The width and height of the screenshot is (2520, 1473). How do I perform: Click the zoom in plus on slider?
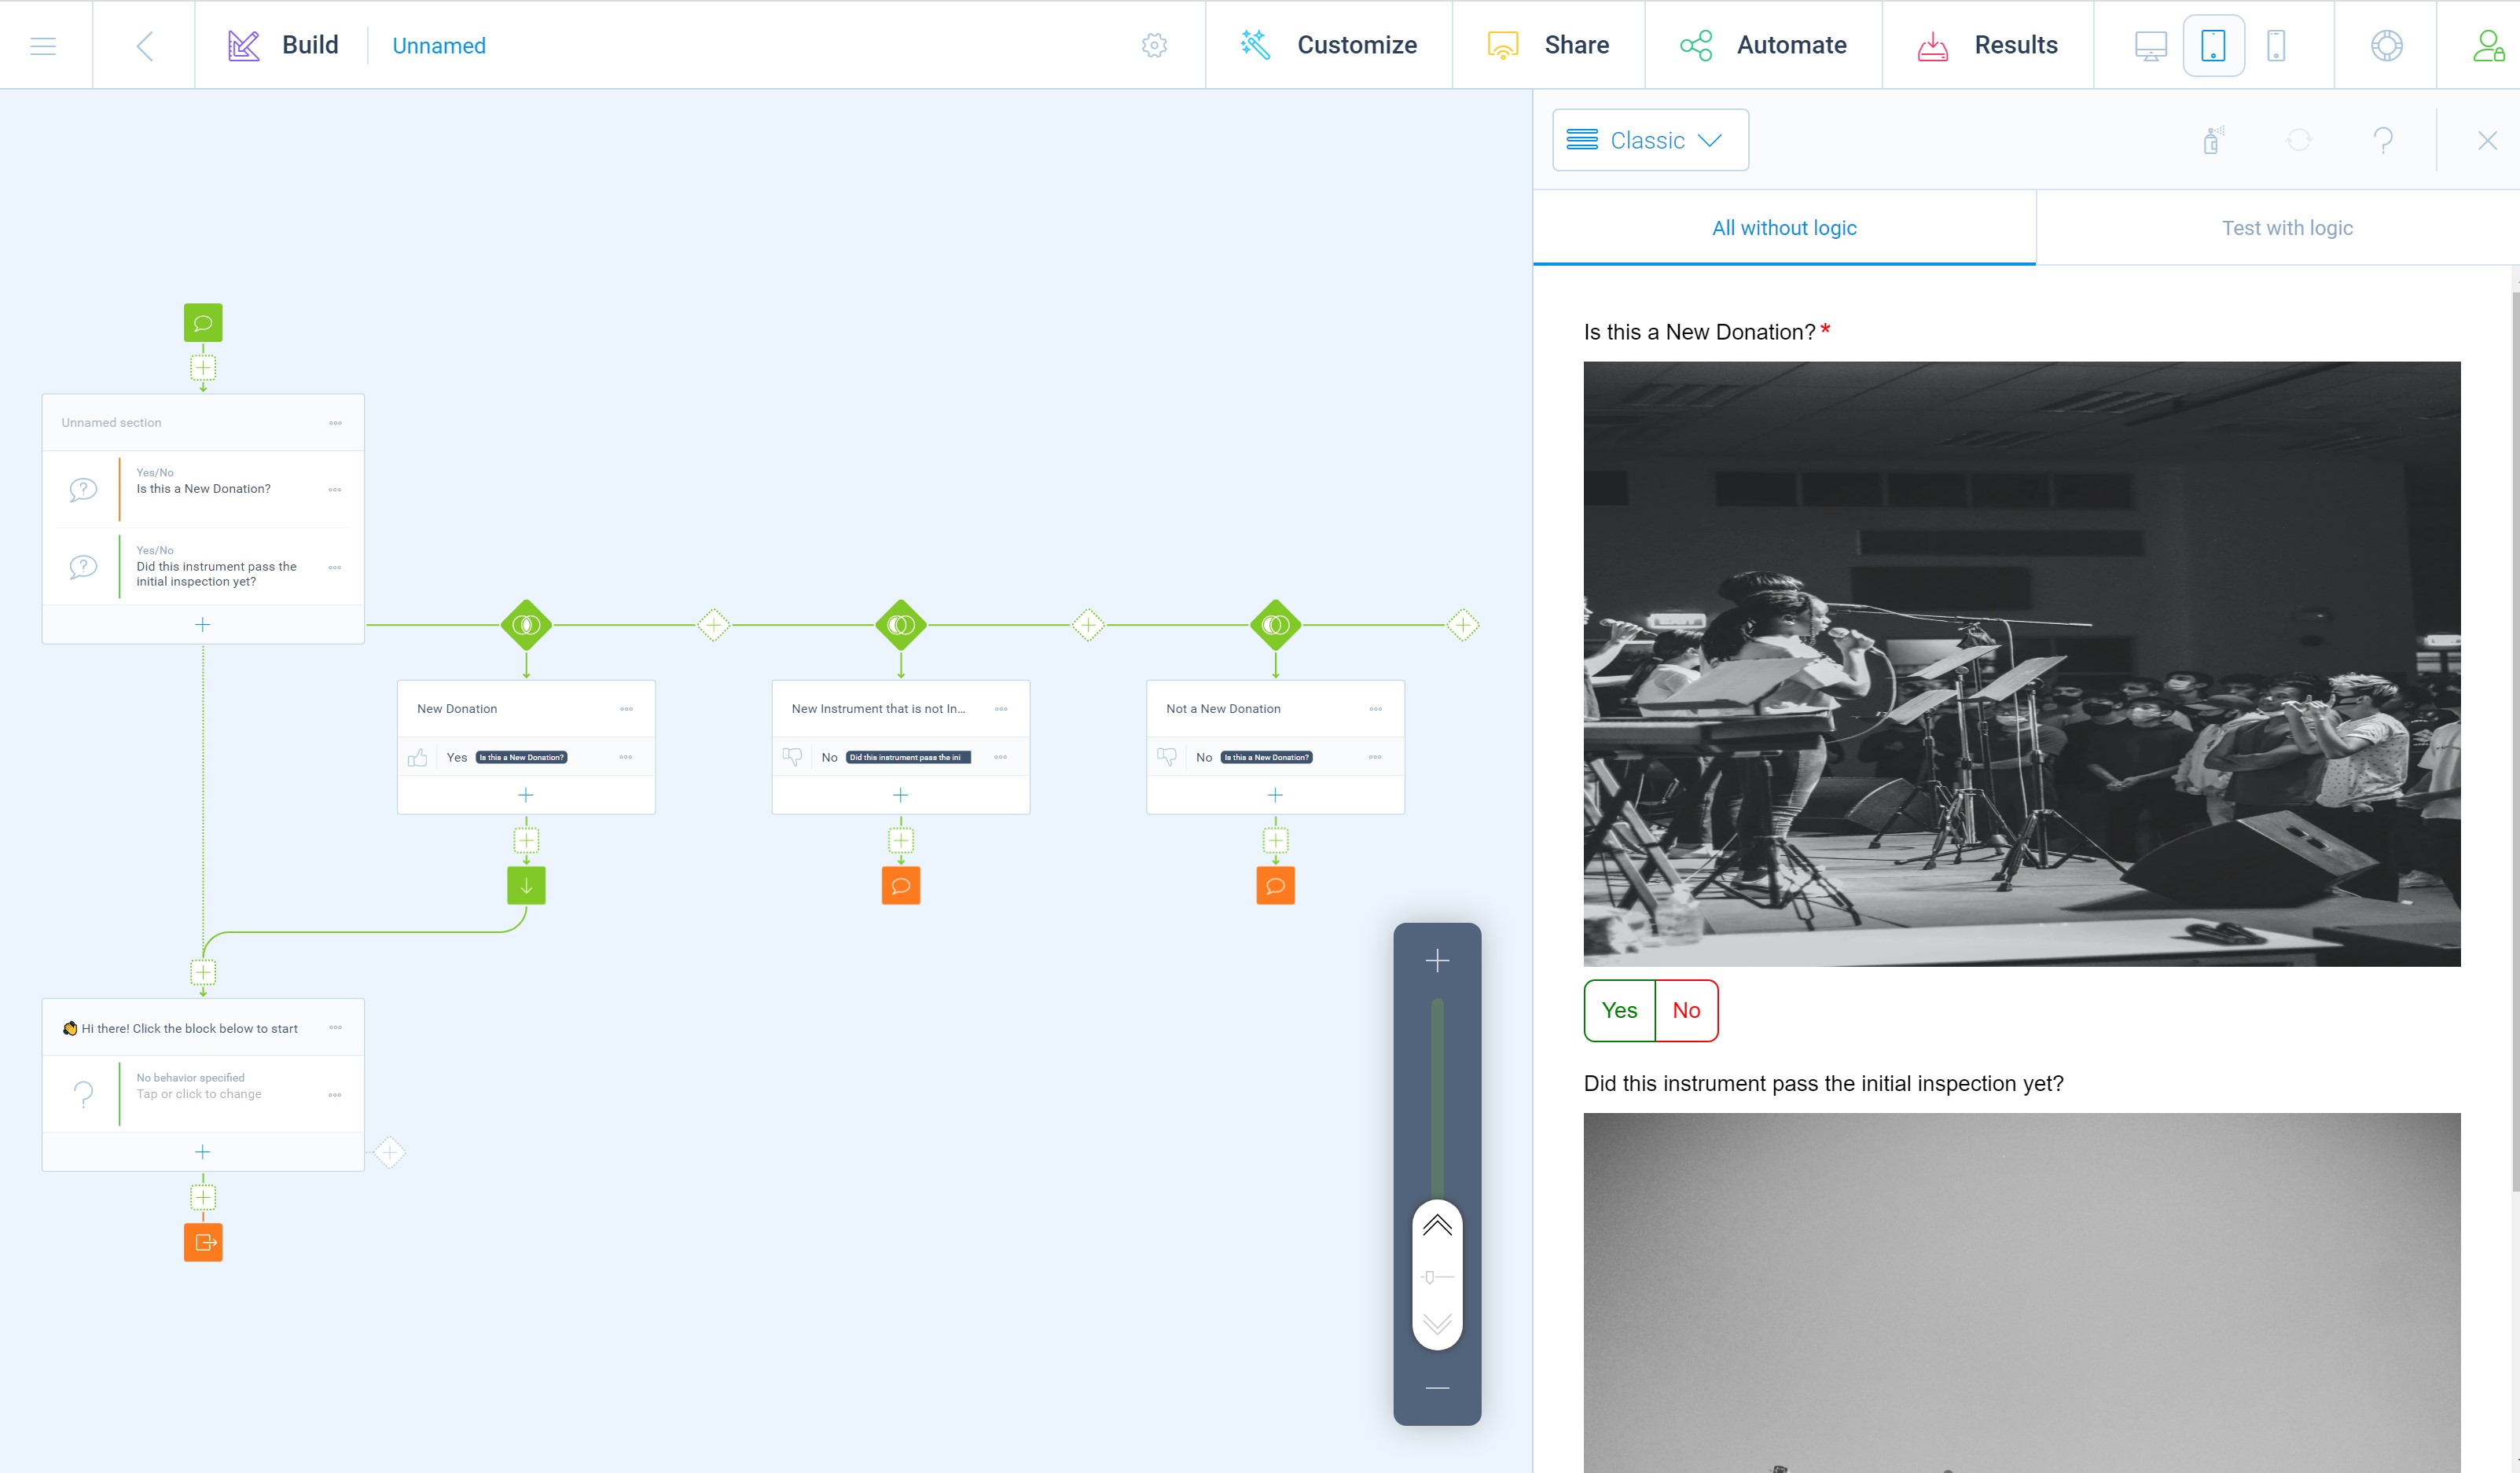point(1437,961)
